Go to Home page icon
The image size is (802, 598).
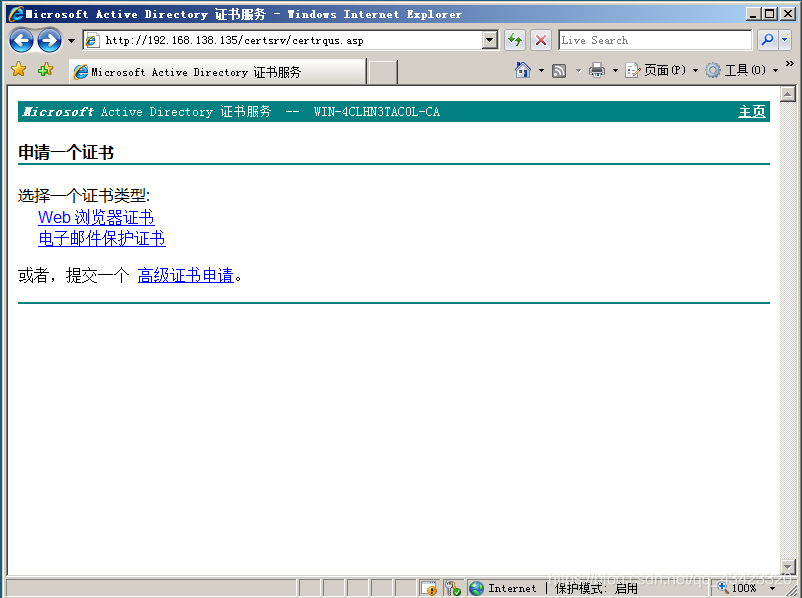pyautogui.click(x=523, y=70)
